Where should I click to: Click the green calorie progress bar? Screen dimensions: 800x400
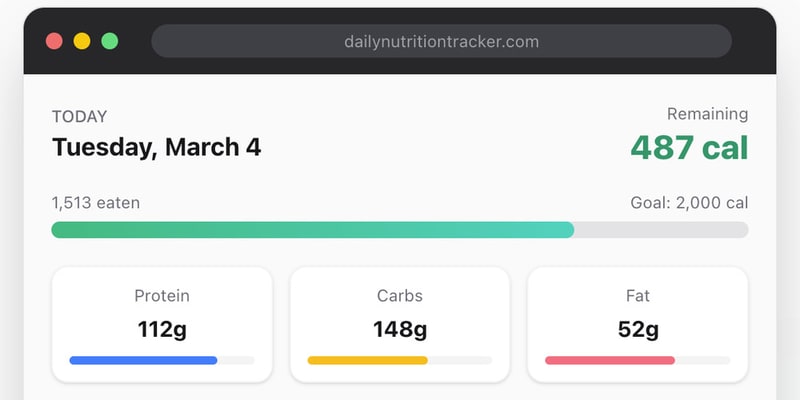pos(313,230)
